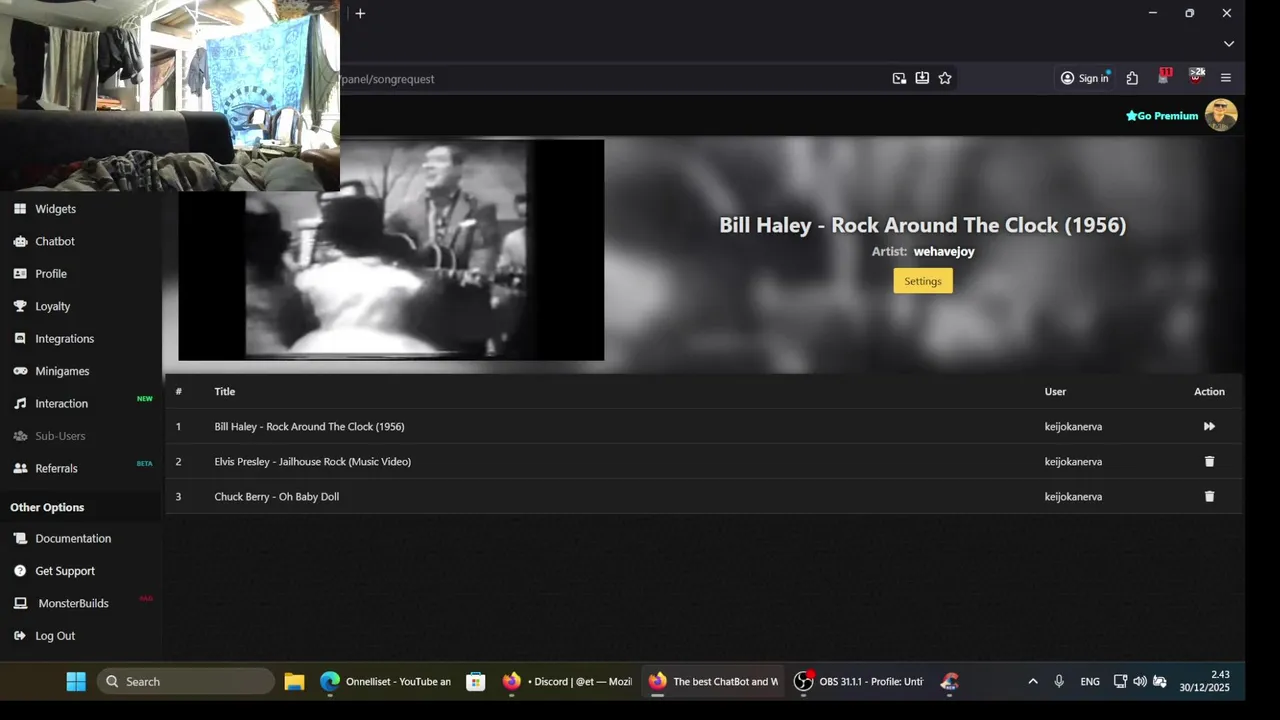1280x720 pixels.
Task: Switch to the Edge Onnelliset YouTube window
Action: (385, 681)
